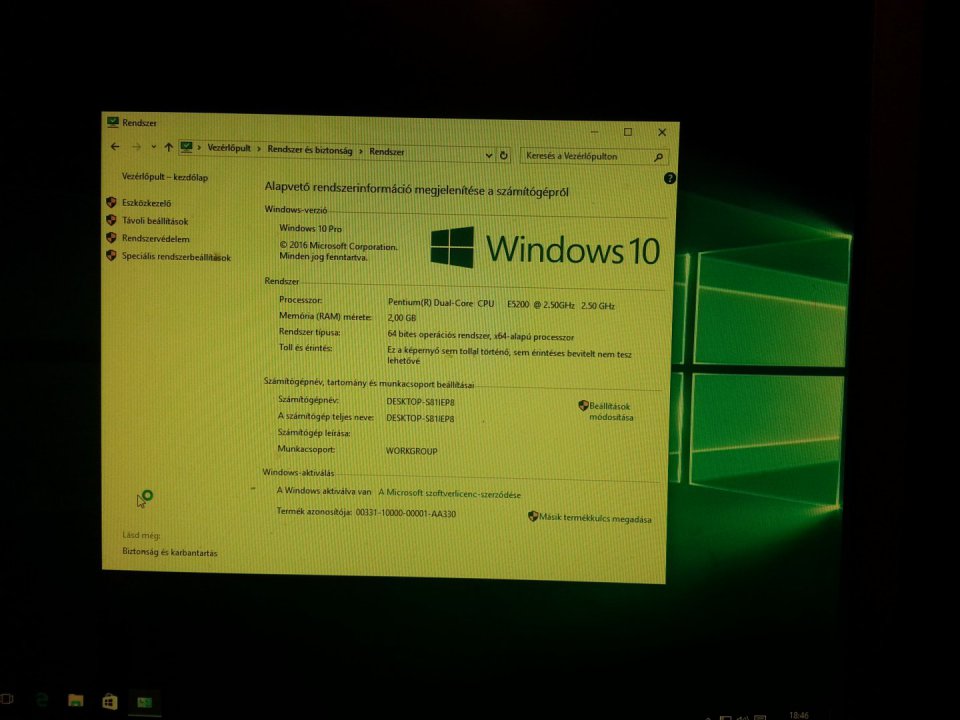The height and width of the screenshot is (720, 960).
Task: Click the final Rendszer breadcrumb in address bar
Action: click(386, 152)
